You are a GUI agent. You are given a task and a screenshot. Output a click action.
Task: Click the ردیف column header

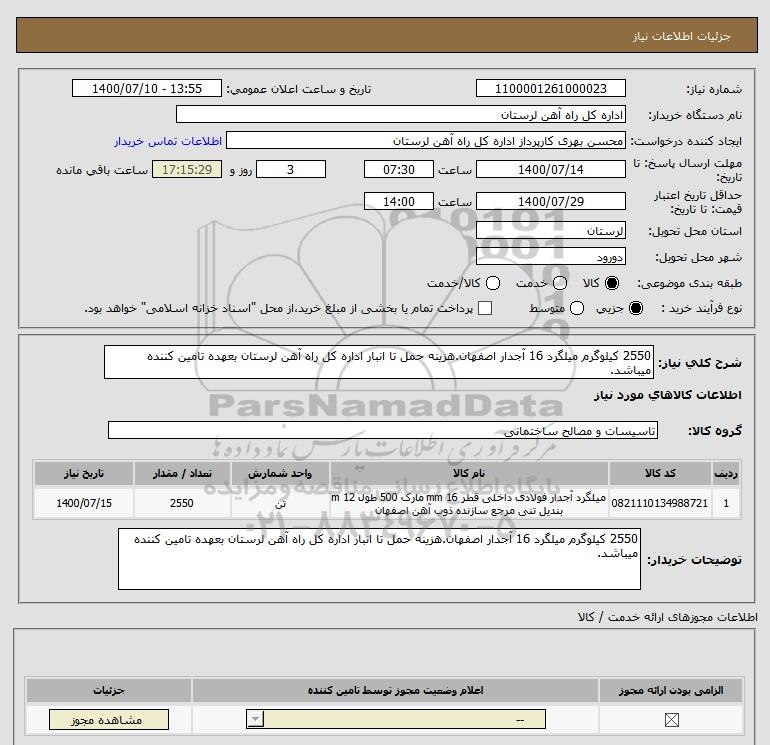pyautogui.click(x=726, y=473)
